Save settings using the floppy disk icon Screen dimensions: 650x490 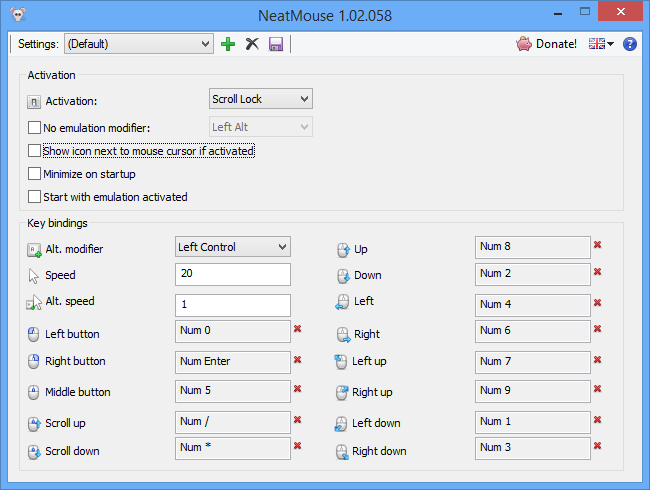coord(276,44)
